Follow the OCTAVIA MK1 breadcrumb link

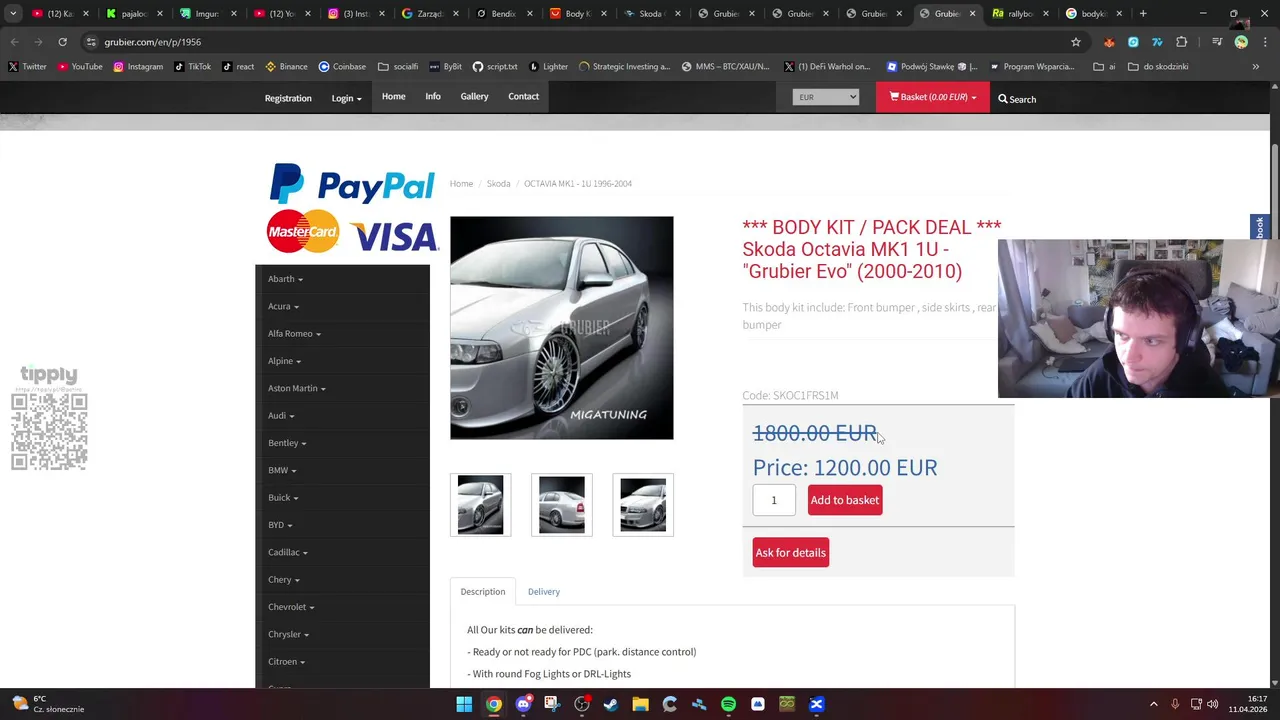pos(577,184)
